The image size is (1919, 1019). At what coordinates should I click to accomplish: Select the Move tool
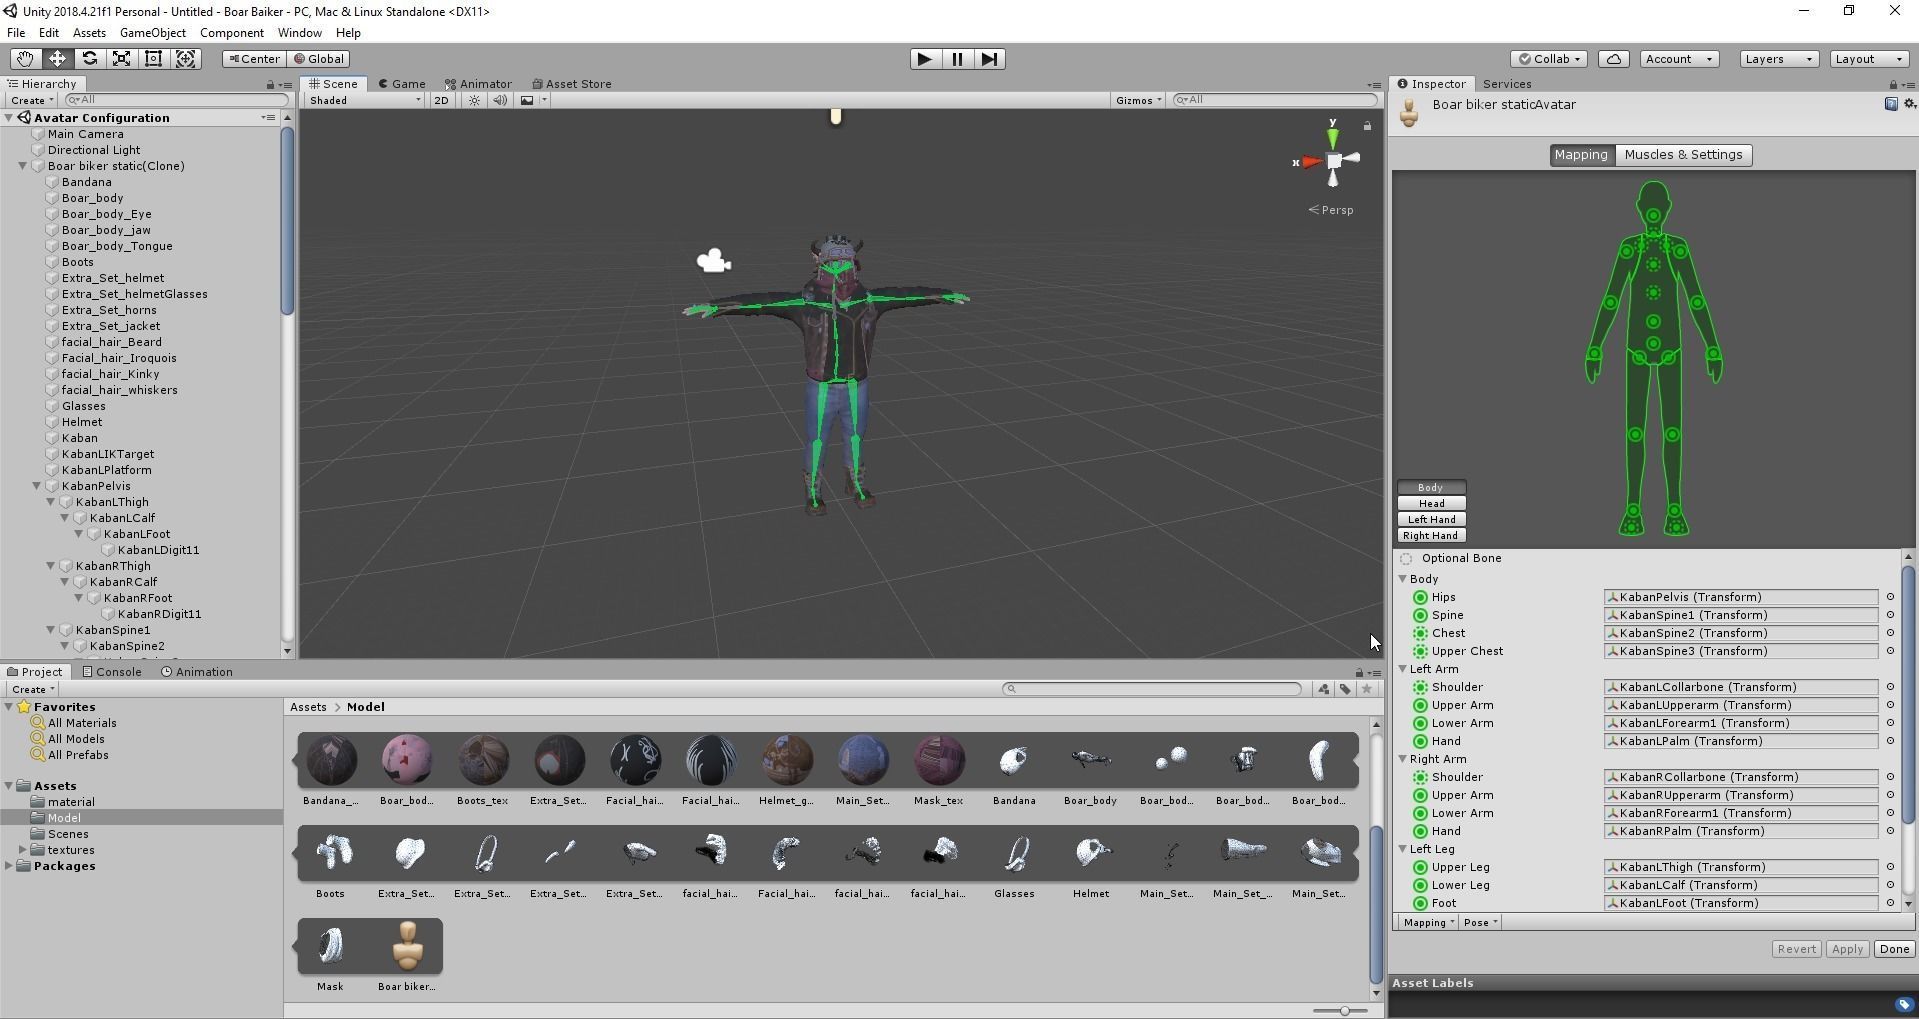[57, 59]
